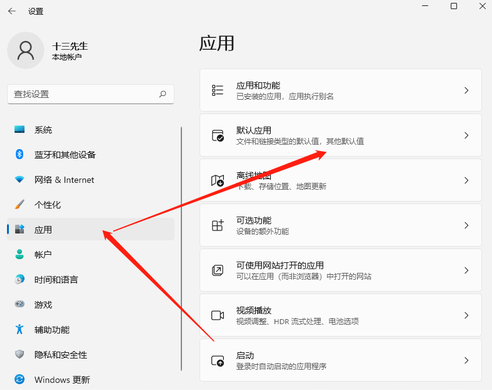Open 个性化 settings page

point(91,204)
